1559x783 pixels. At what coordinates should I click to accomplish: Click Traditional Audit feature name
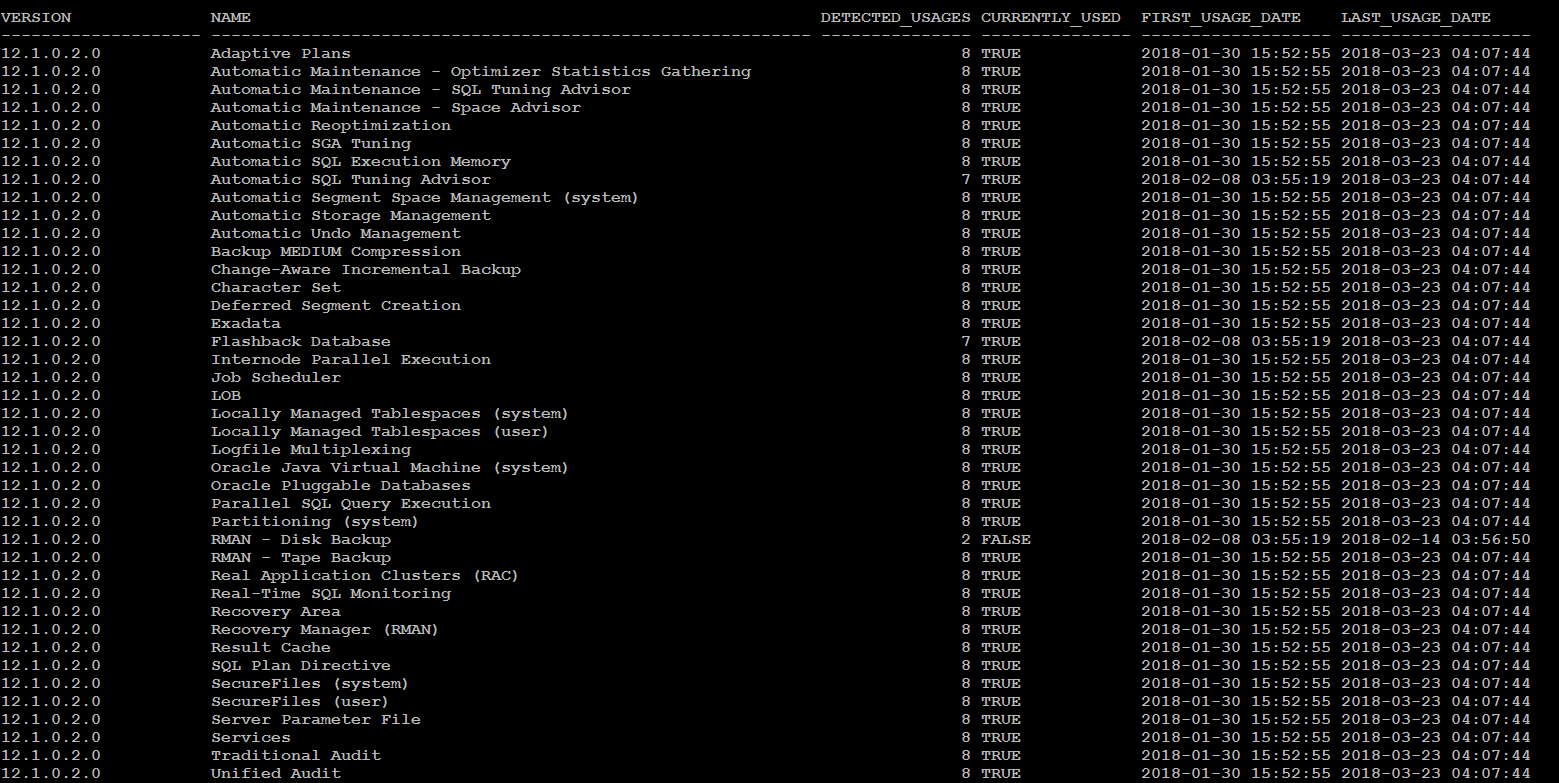pos(296,755)
